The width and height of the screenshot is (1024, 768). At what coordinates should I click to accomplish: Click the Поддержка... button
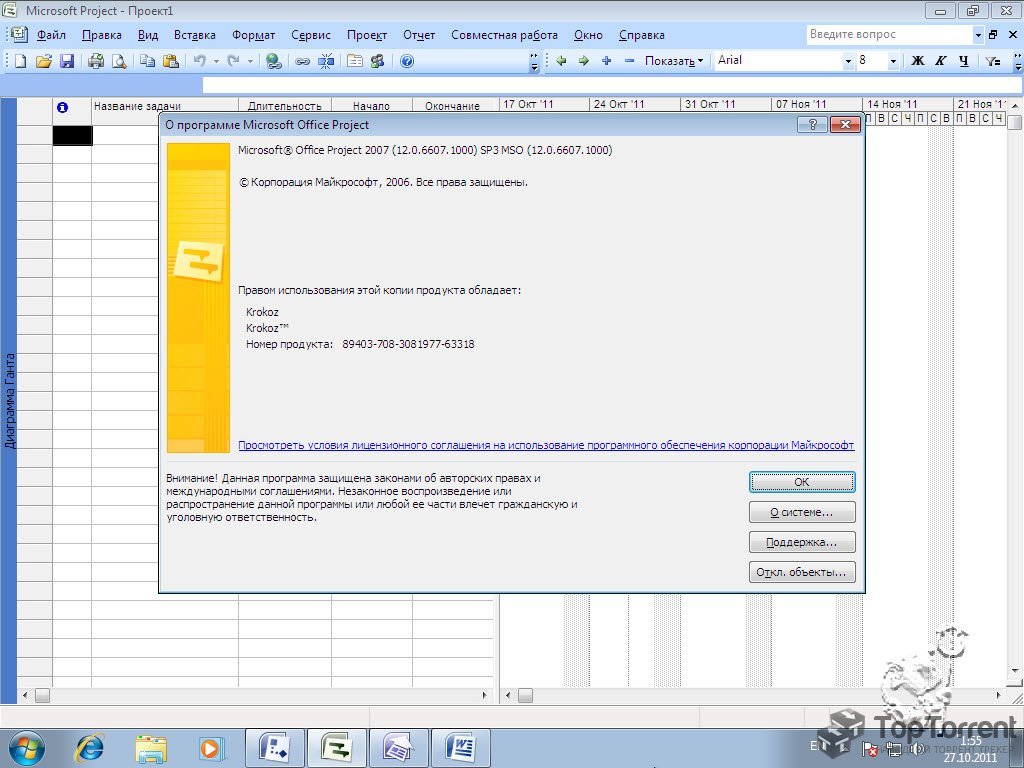(x=802, y=542)
